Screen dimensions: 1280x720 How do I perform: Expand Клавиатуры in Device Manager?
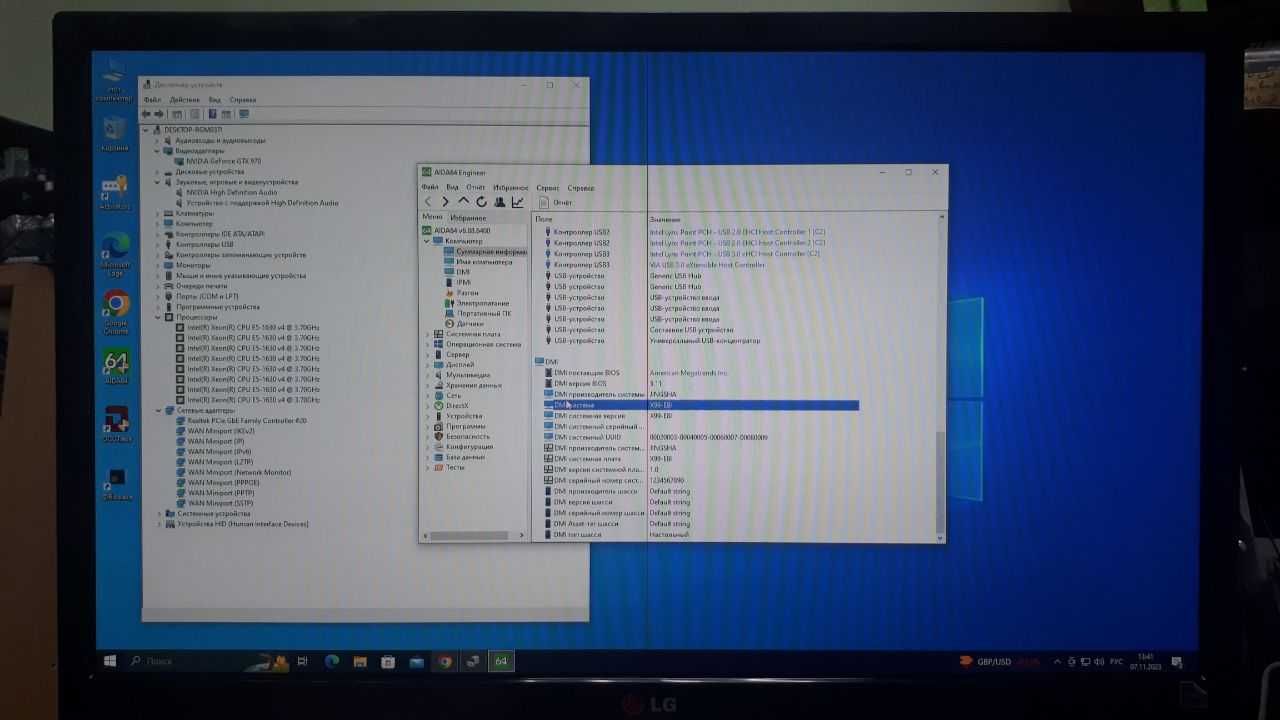click(x=158, y=213)
